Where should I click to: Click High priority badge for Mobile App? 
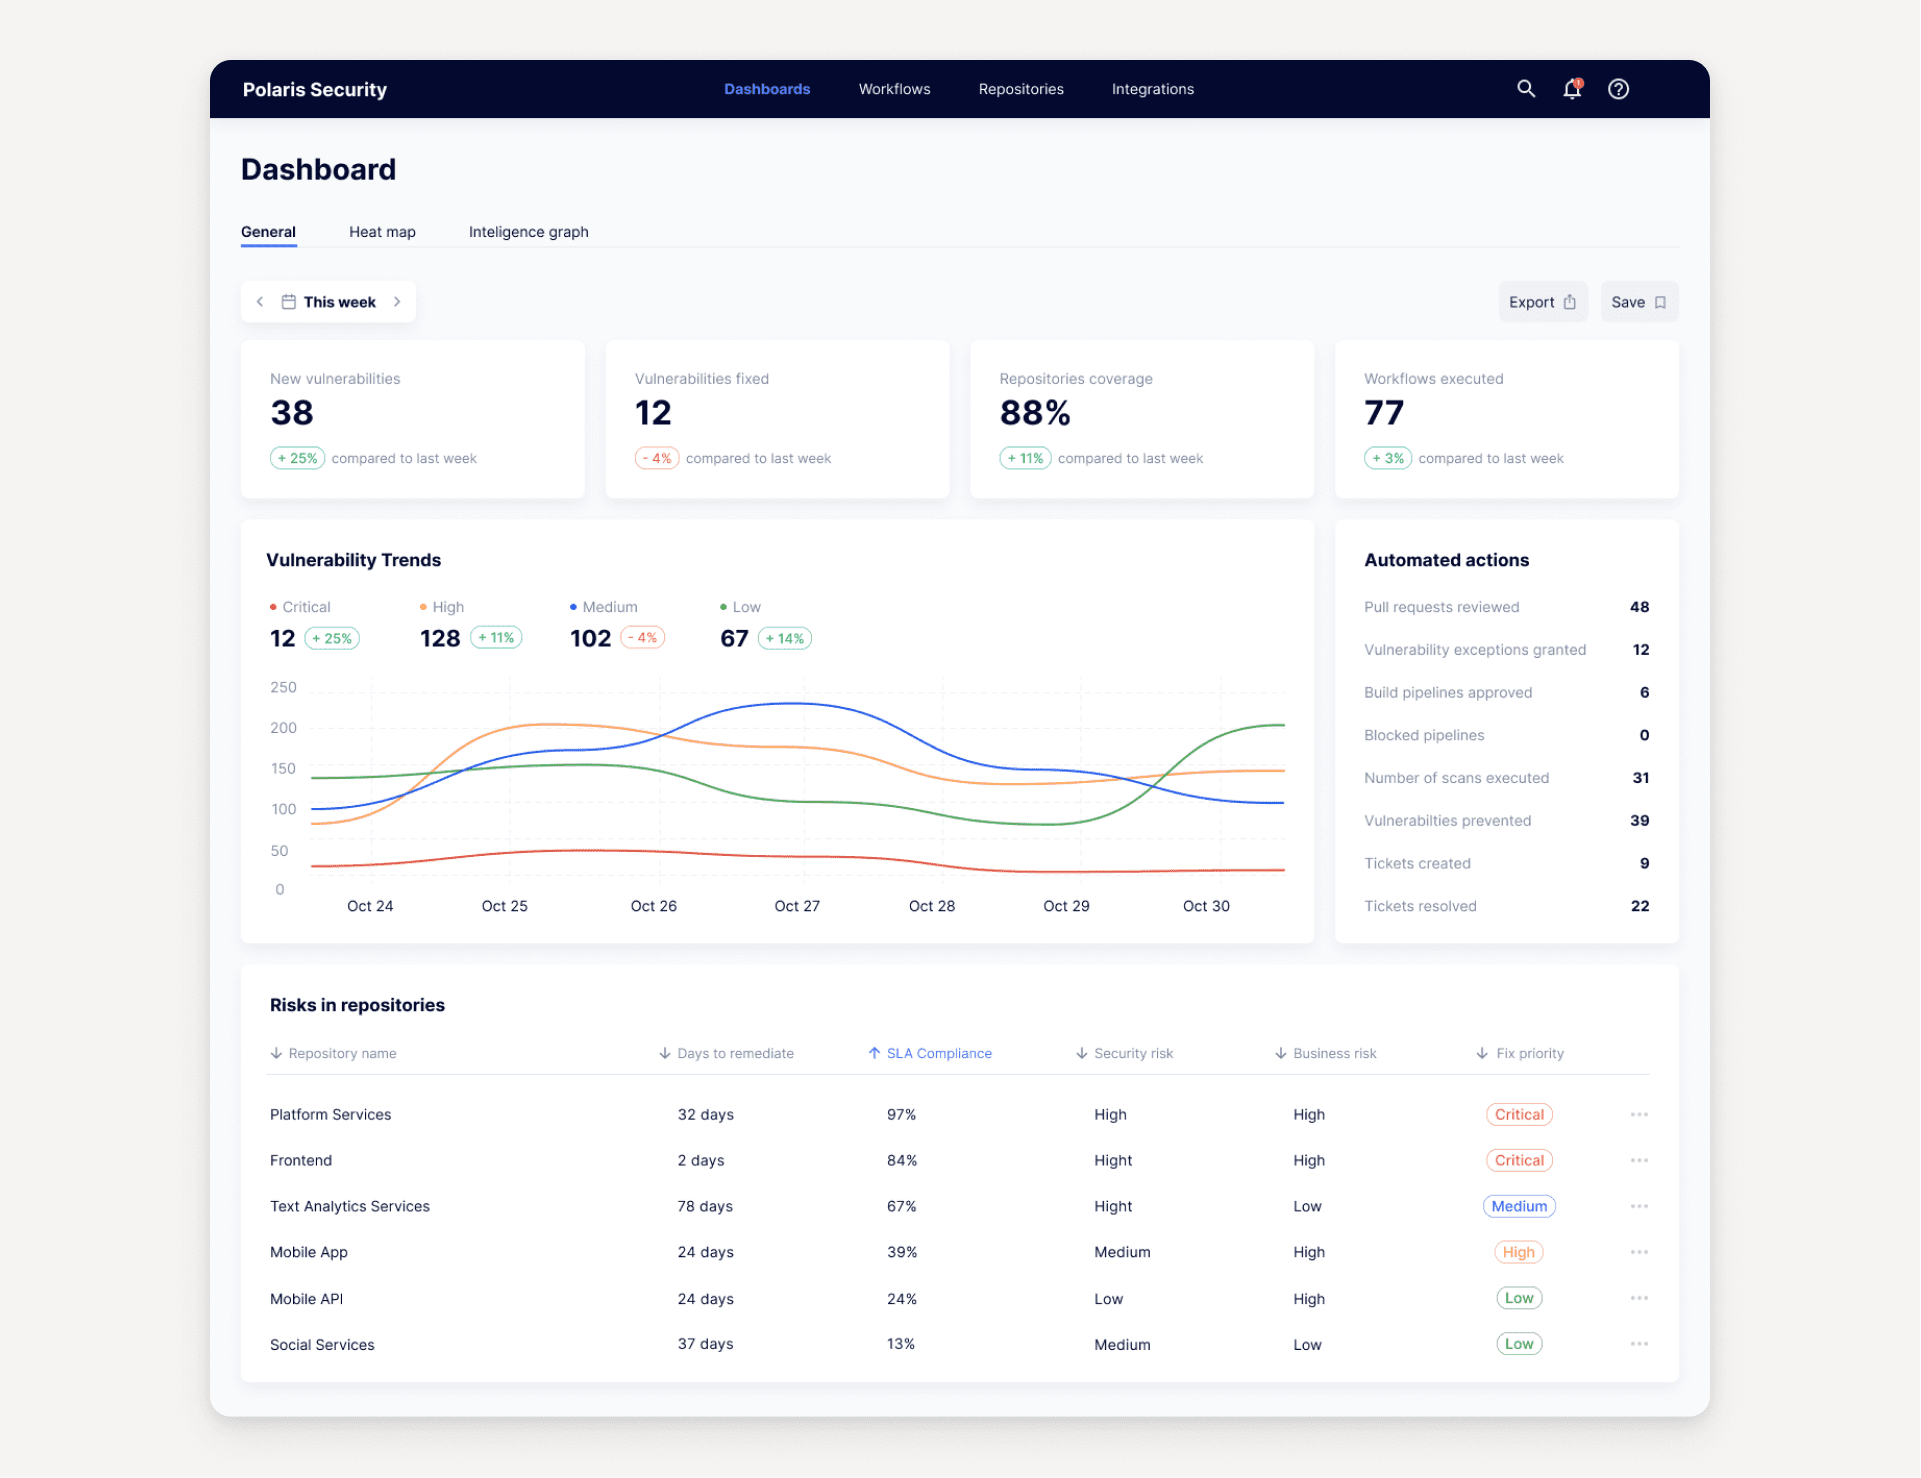click(1519, 1252)
